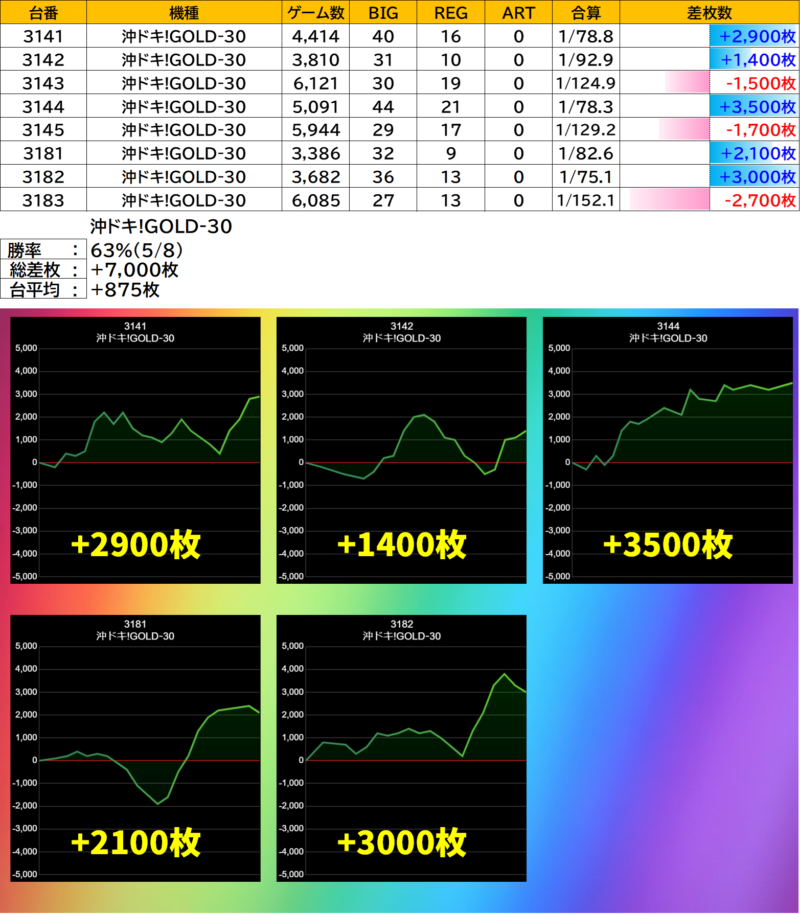The image size is (800, 914).
Task: Open the slump graph for machine 3142
Action: [402, 450]
